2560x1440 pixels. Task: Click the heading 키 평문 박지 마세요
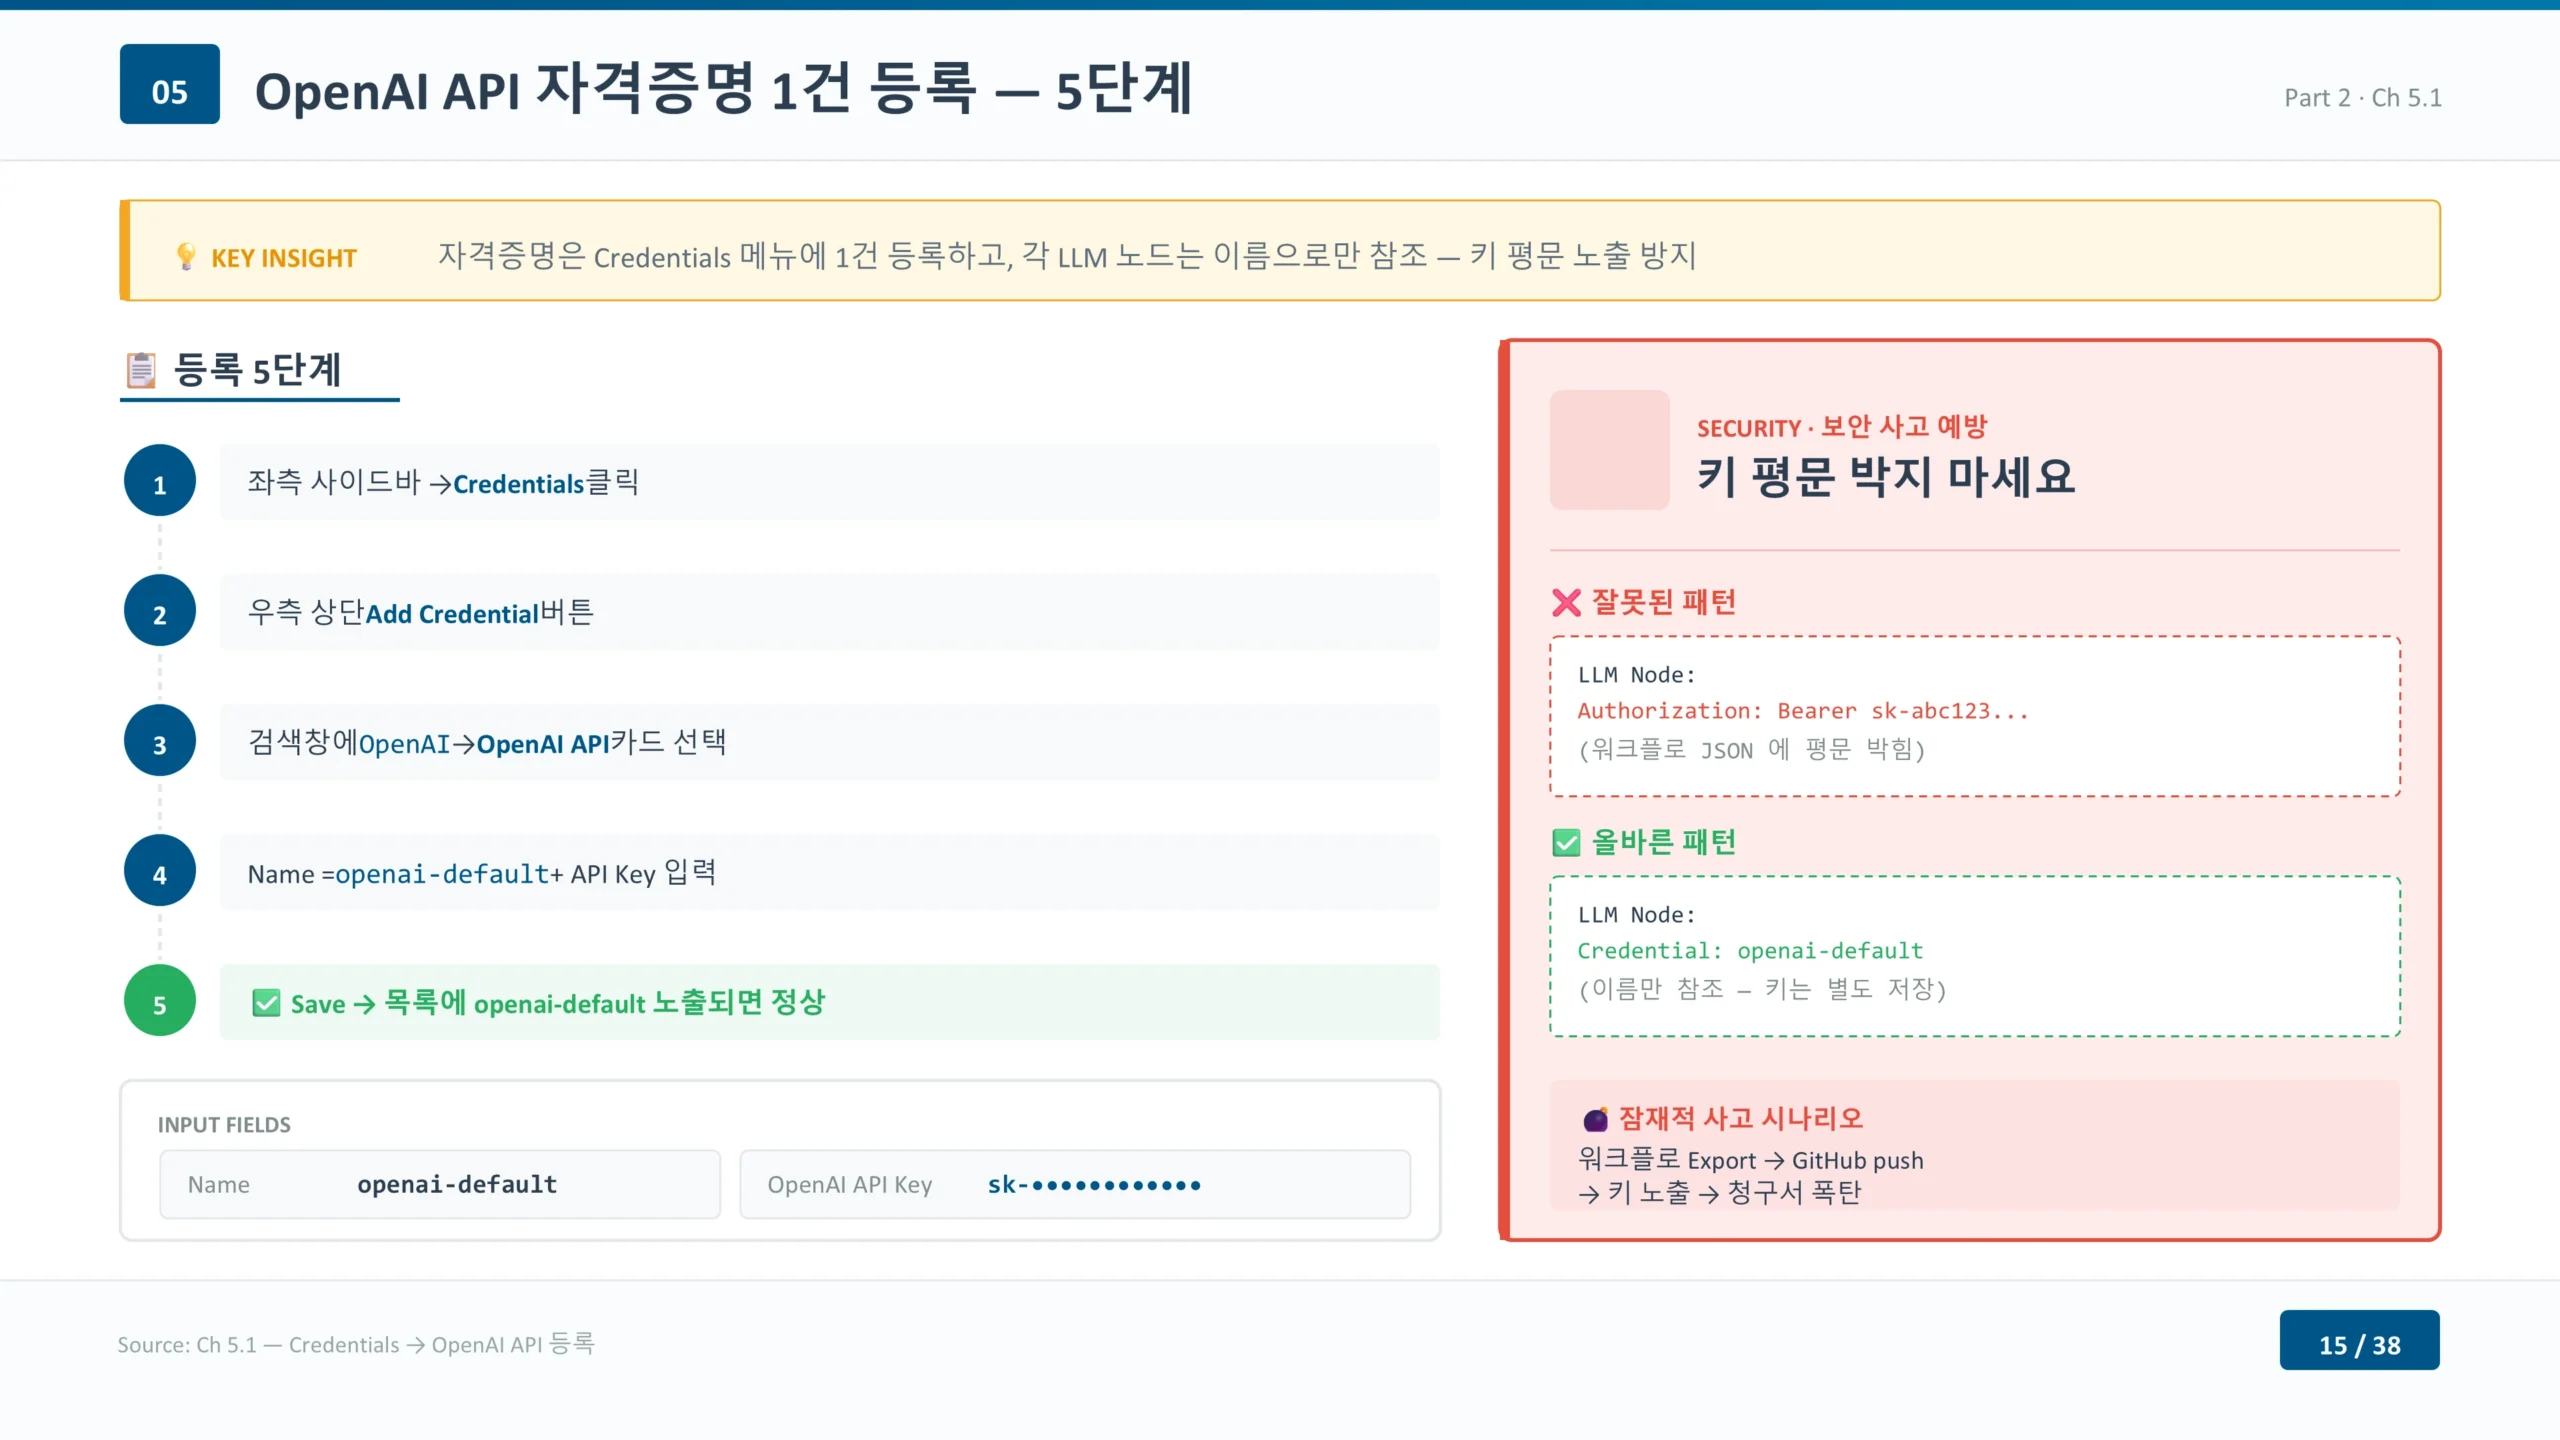pos(1886,476)
